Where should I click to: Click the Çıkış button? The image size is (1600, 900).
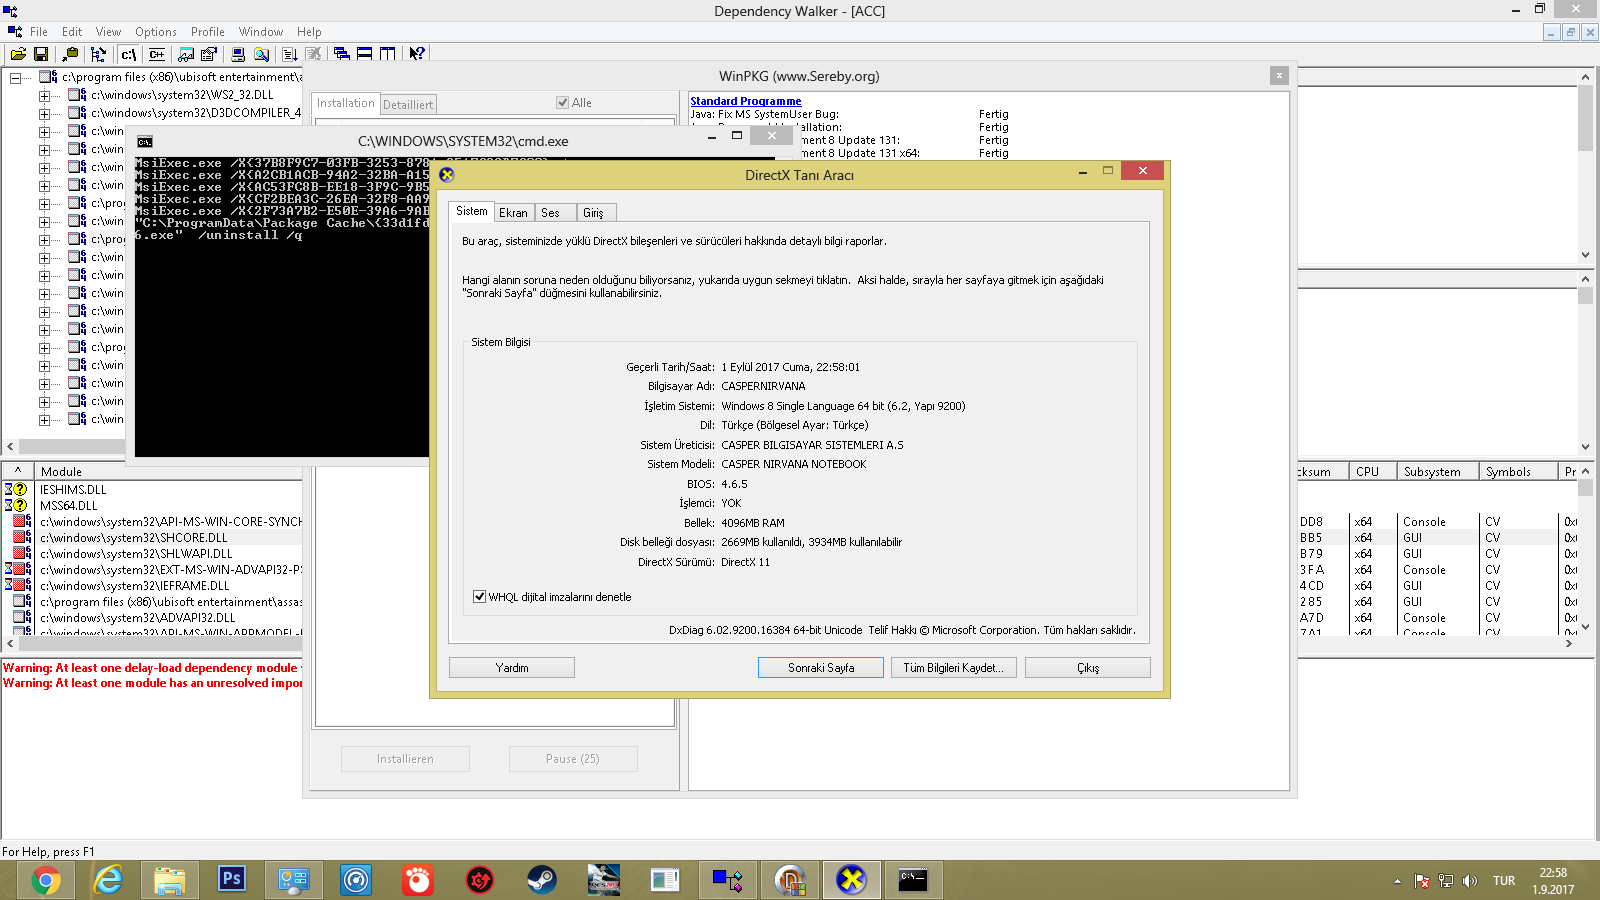1088,668
